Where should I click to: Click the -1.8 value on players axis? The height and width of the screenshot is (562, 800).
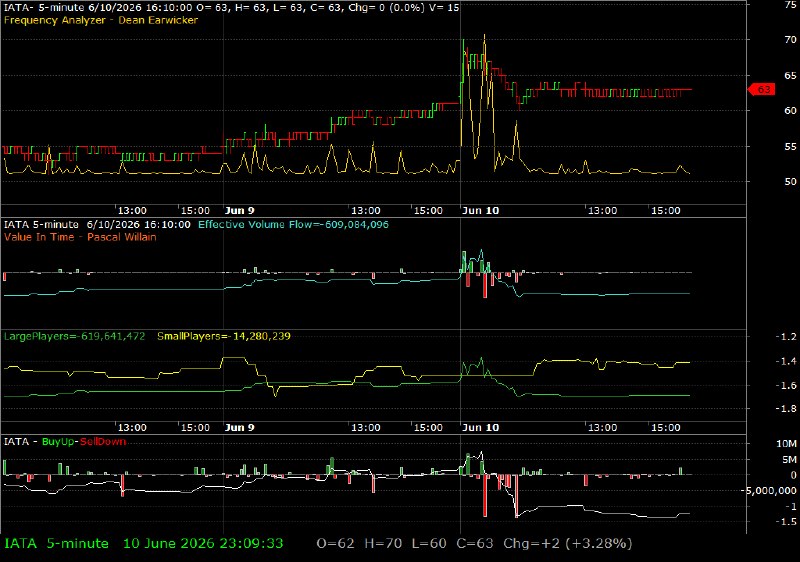(786, 408)
